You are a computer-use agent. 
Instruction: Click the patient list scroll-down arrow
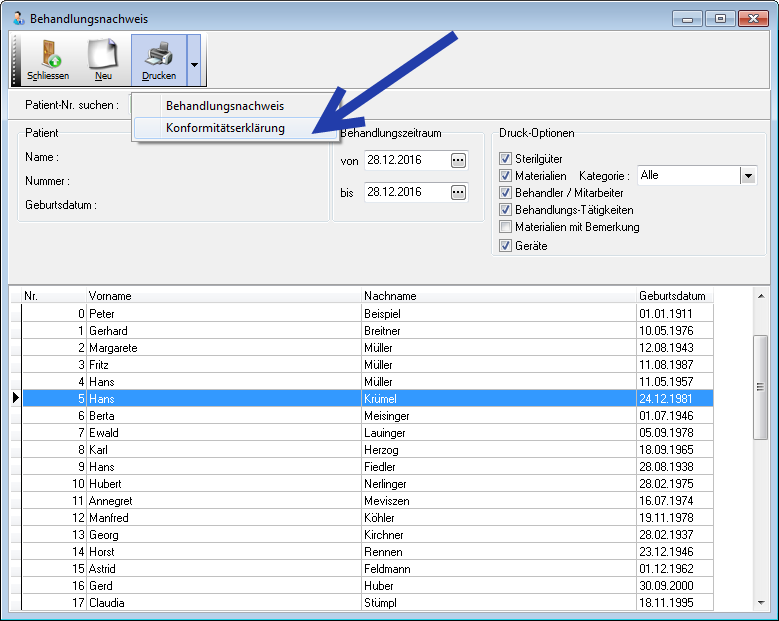click(x=761, y=603)
